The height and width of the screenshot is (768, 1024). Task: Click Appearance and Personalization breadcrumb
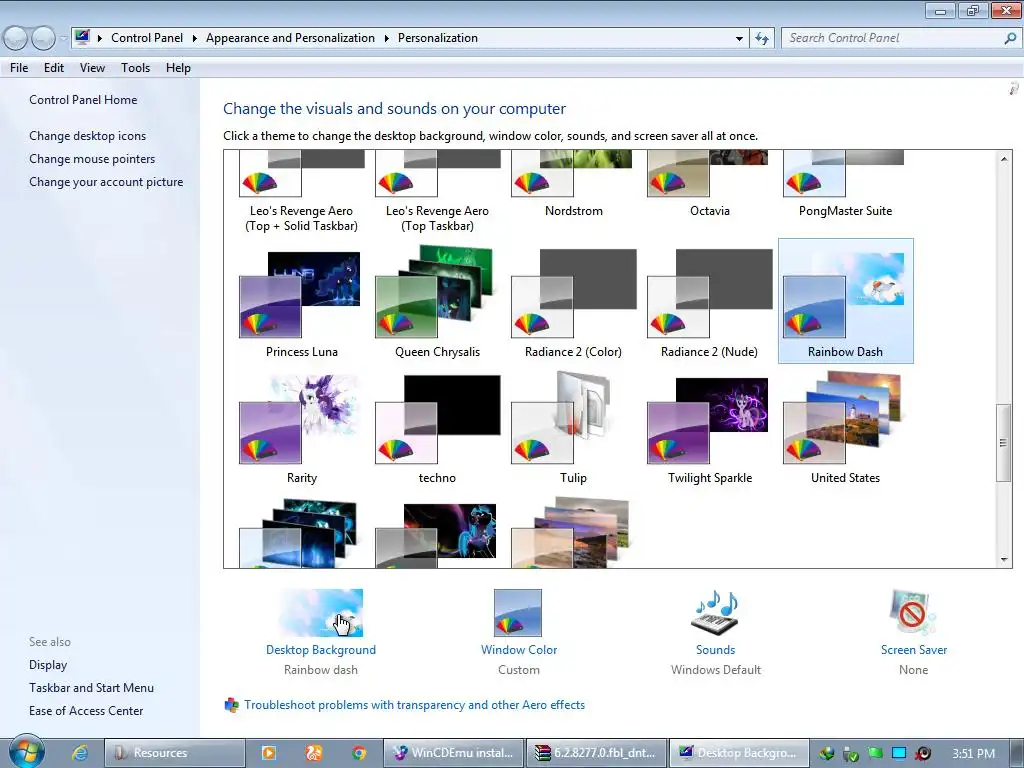pyautogui.click(x=290, y=38)
